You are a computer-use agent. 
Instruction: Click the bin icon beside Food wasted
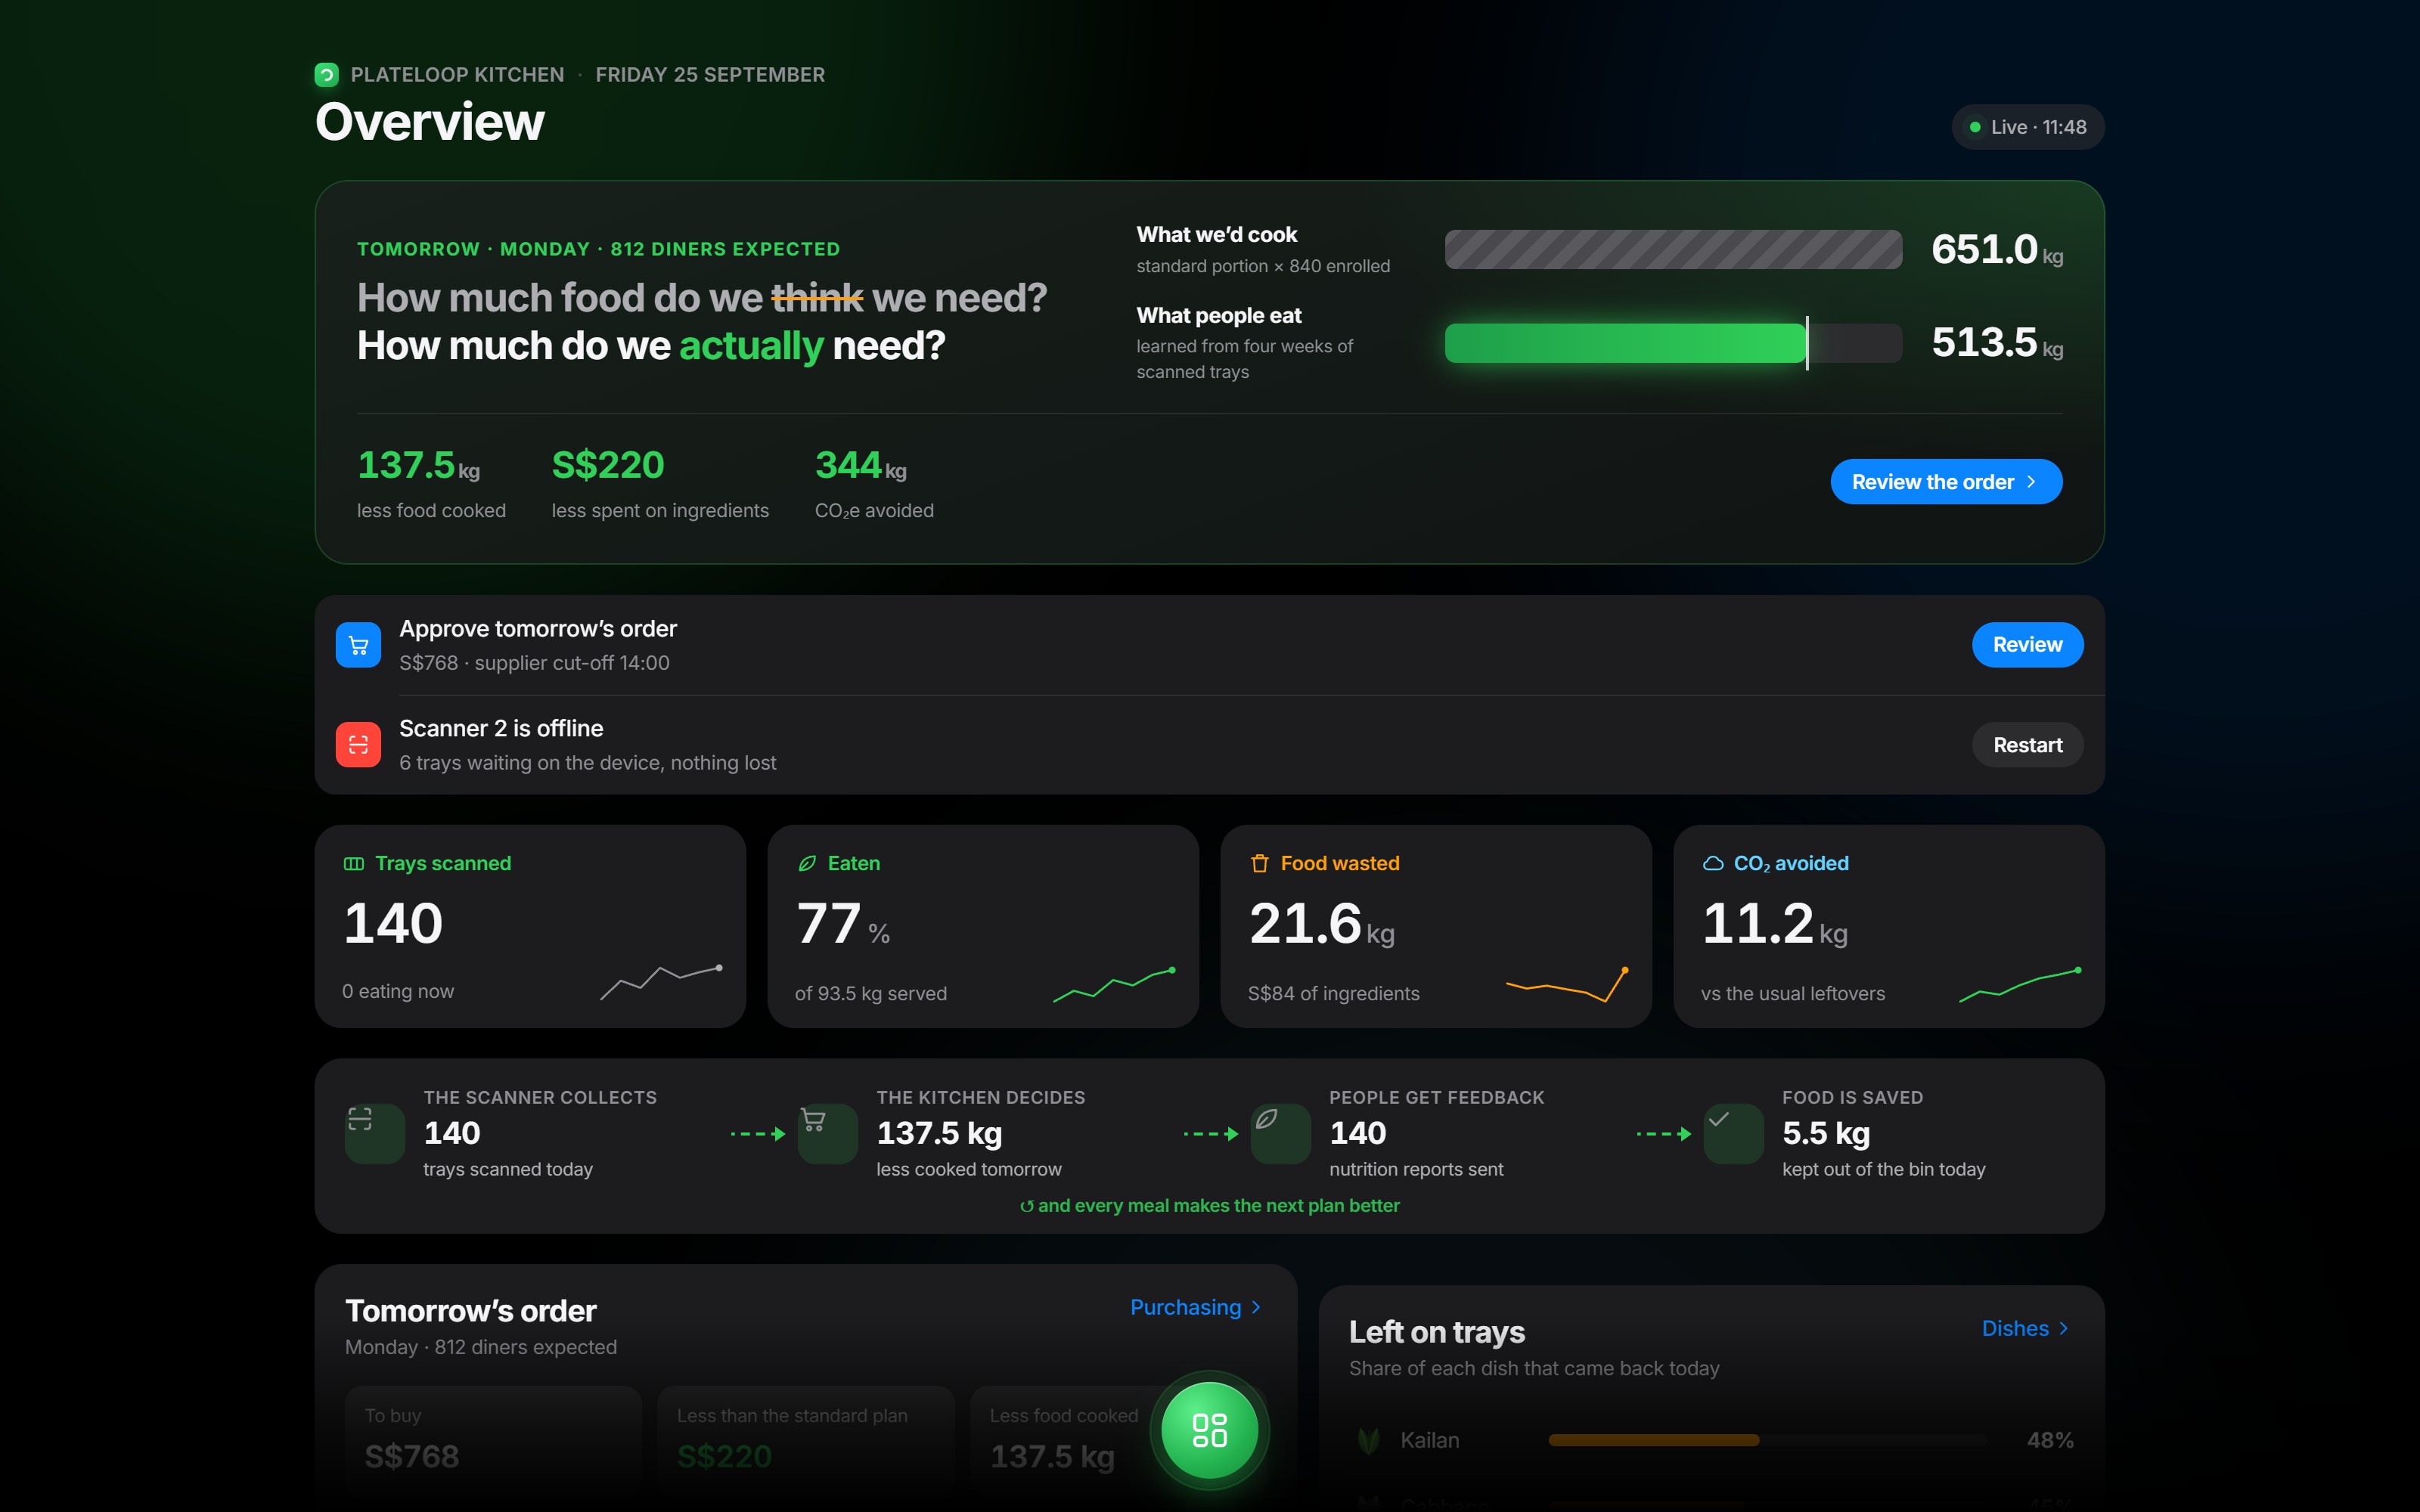tap(1260, 863)
